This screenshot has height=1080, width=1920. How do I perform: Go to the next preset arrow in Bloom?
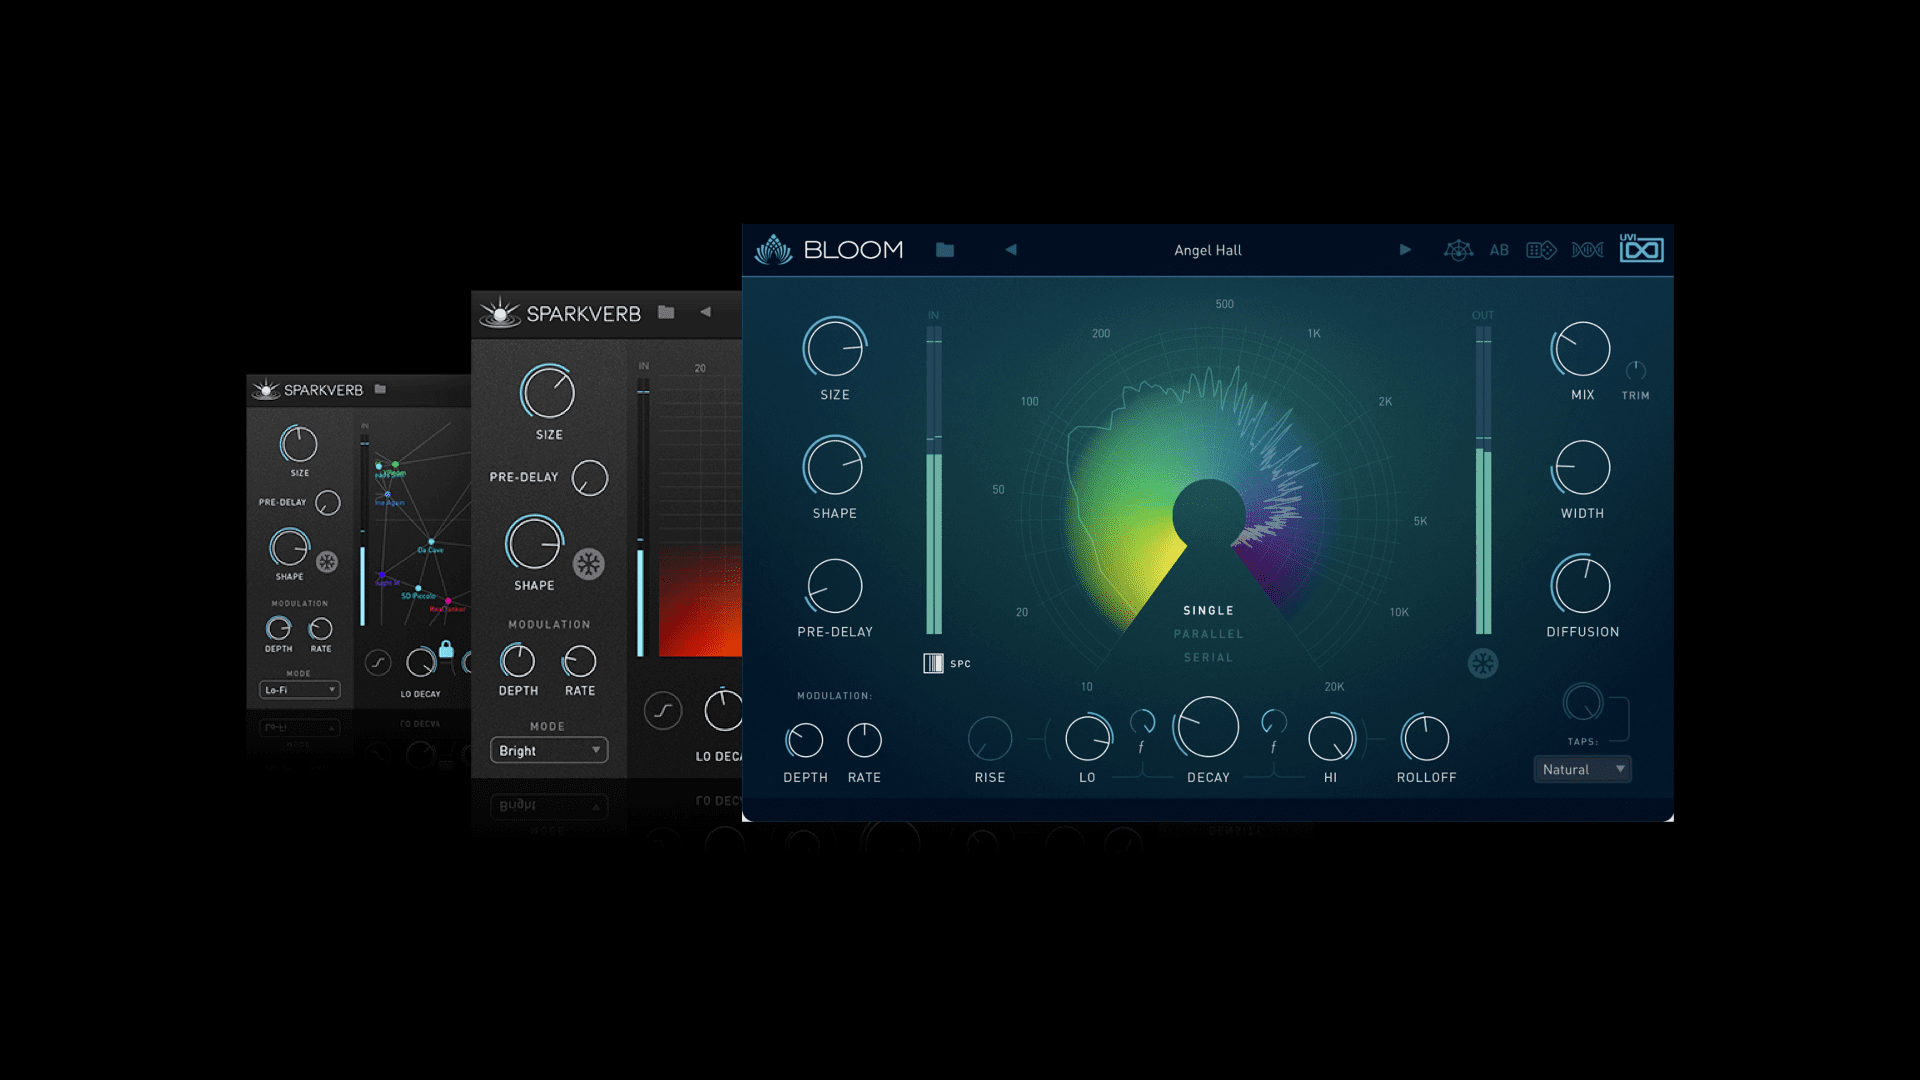[1405, 250]
